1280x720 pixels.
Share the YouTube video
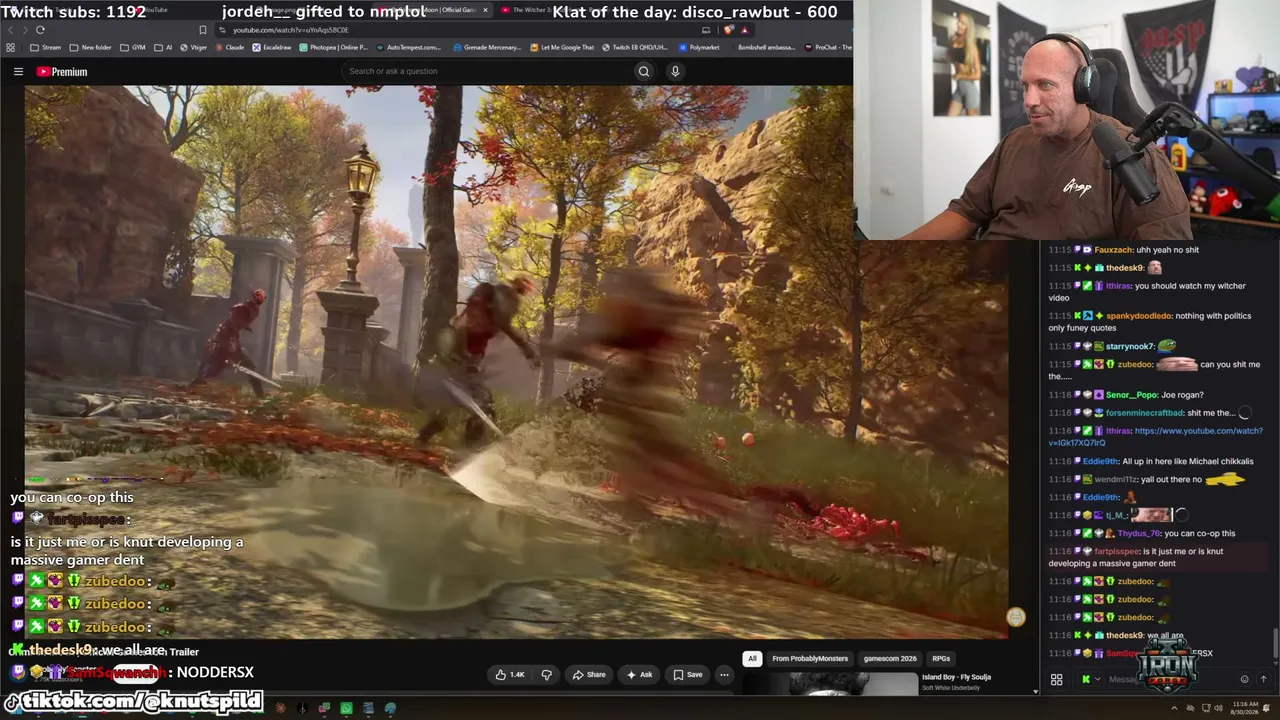pos(588,675)
